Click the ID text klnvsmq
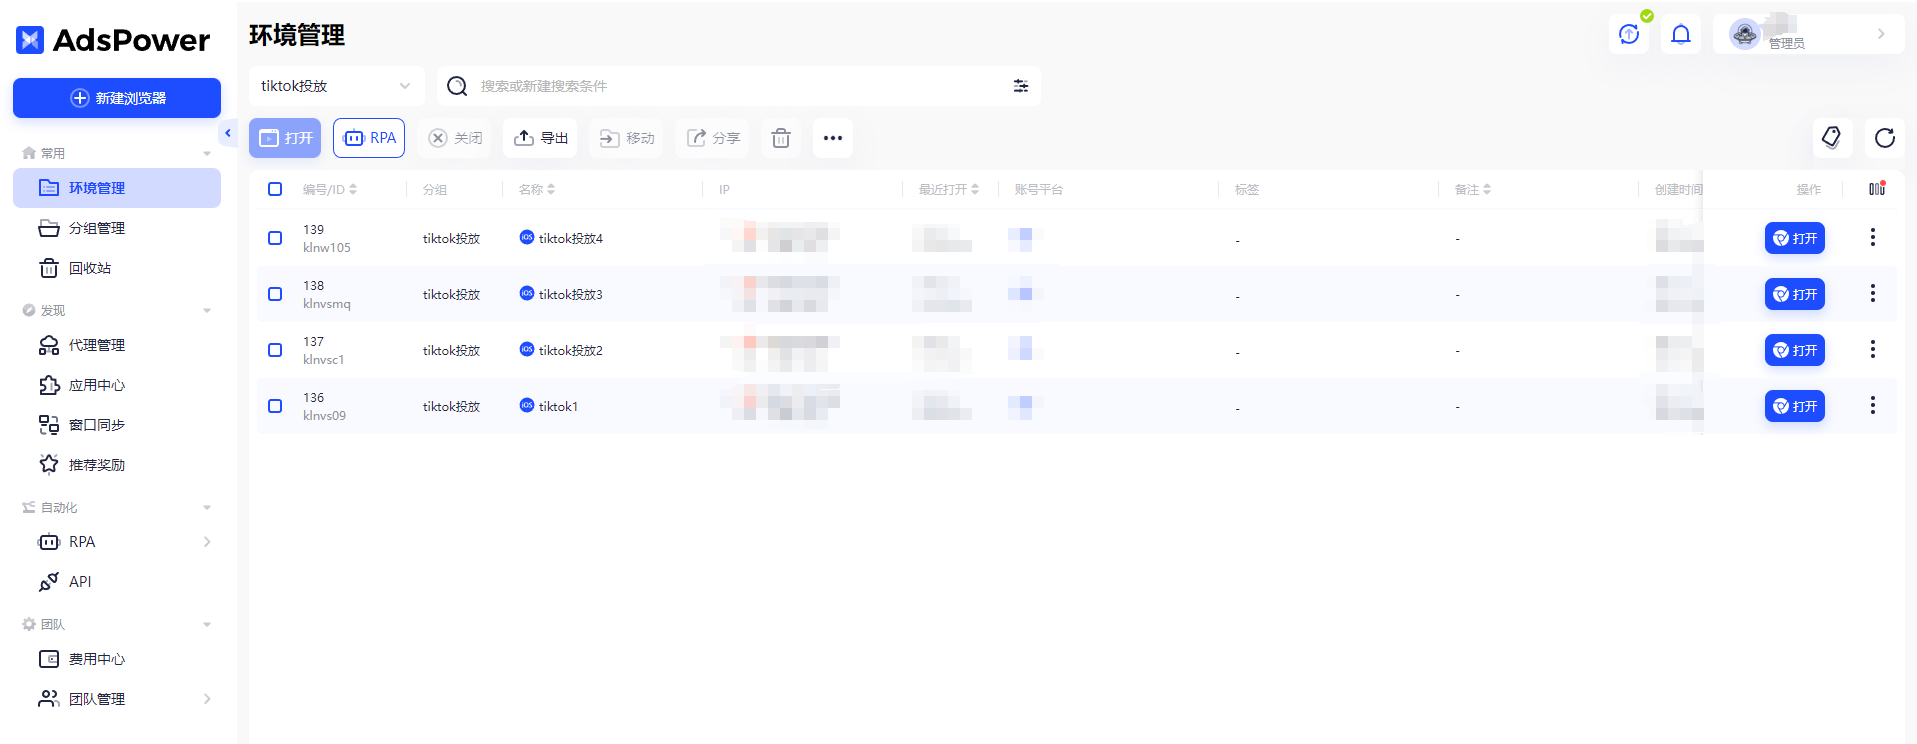The height and width of the screenshot is (744, 1917). 327,304
